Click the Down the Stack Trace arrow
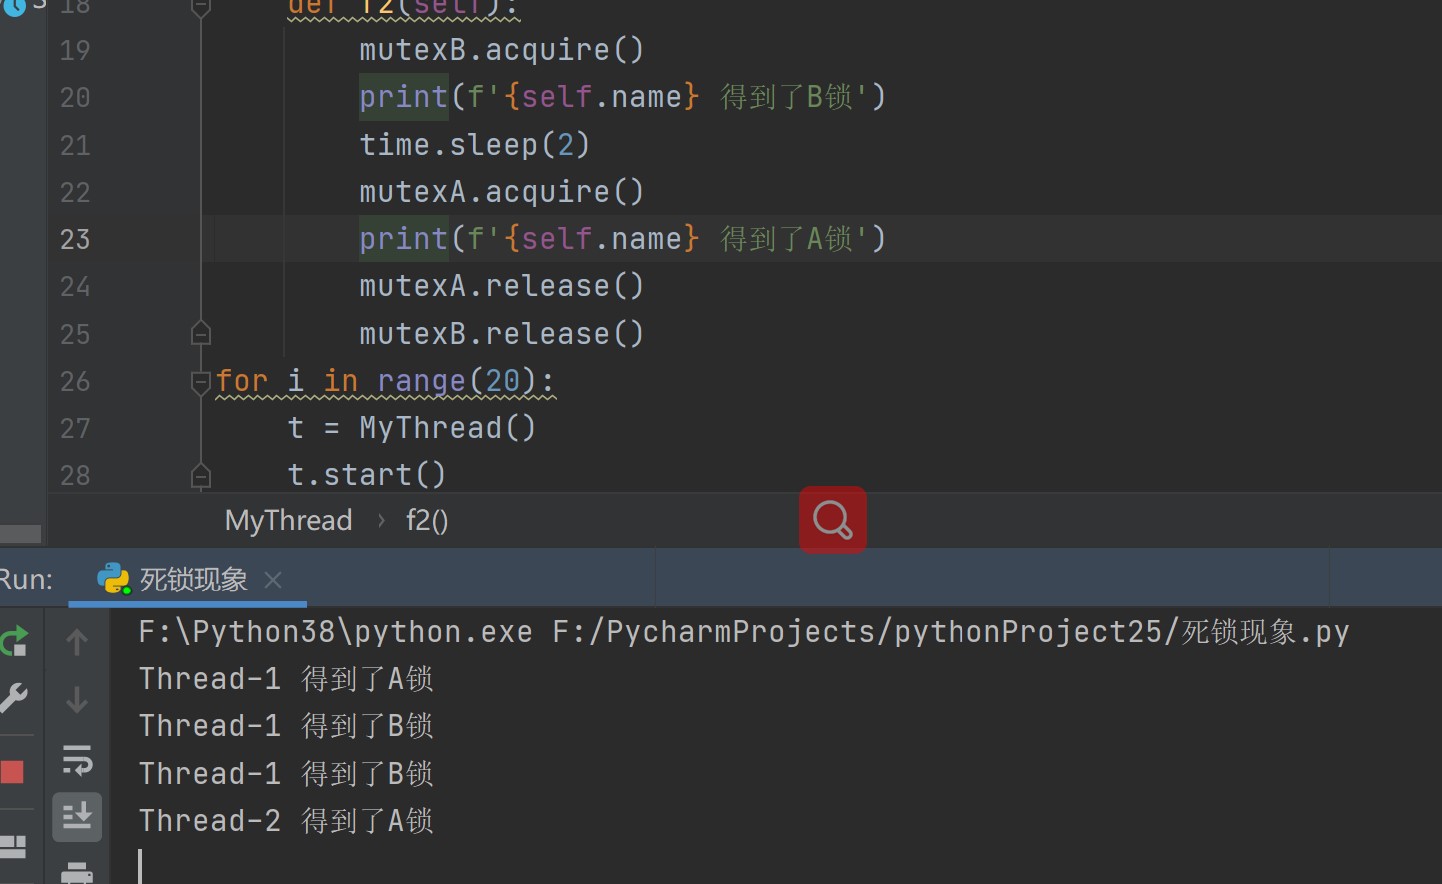This screenshot has height=884, width=1442. coord(77,700)
